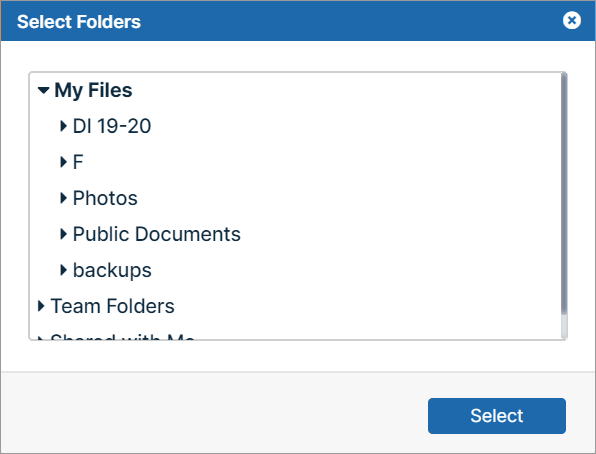Expand the Public Documents arrow
Screen dimensions: 596x454
tap(63, 234)
